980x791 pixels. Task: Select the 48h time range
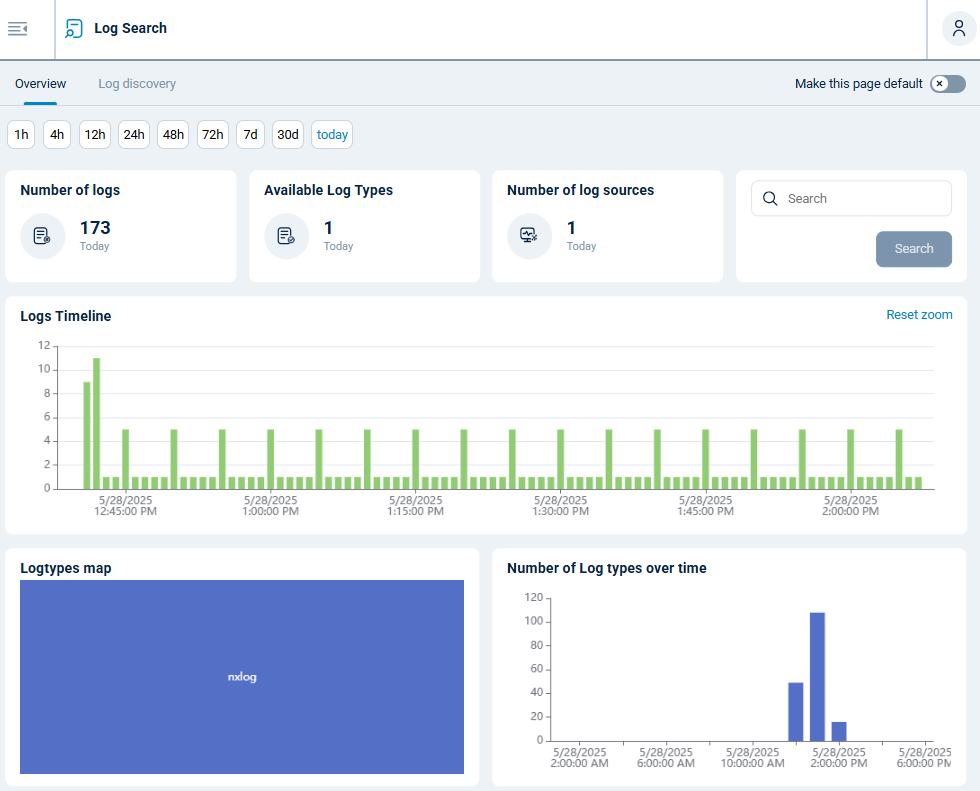point(172,134)
